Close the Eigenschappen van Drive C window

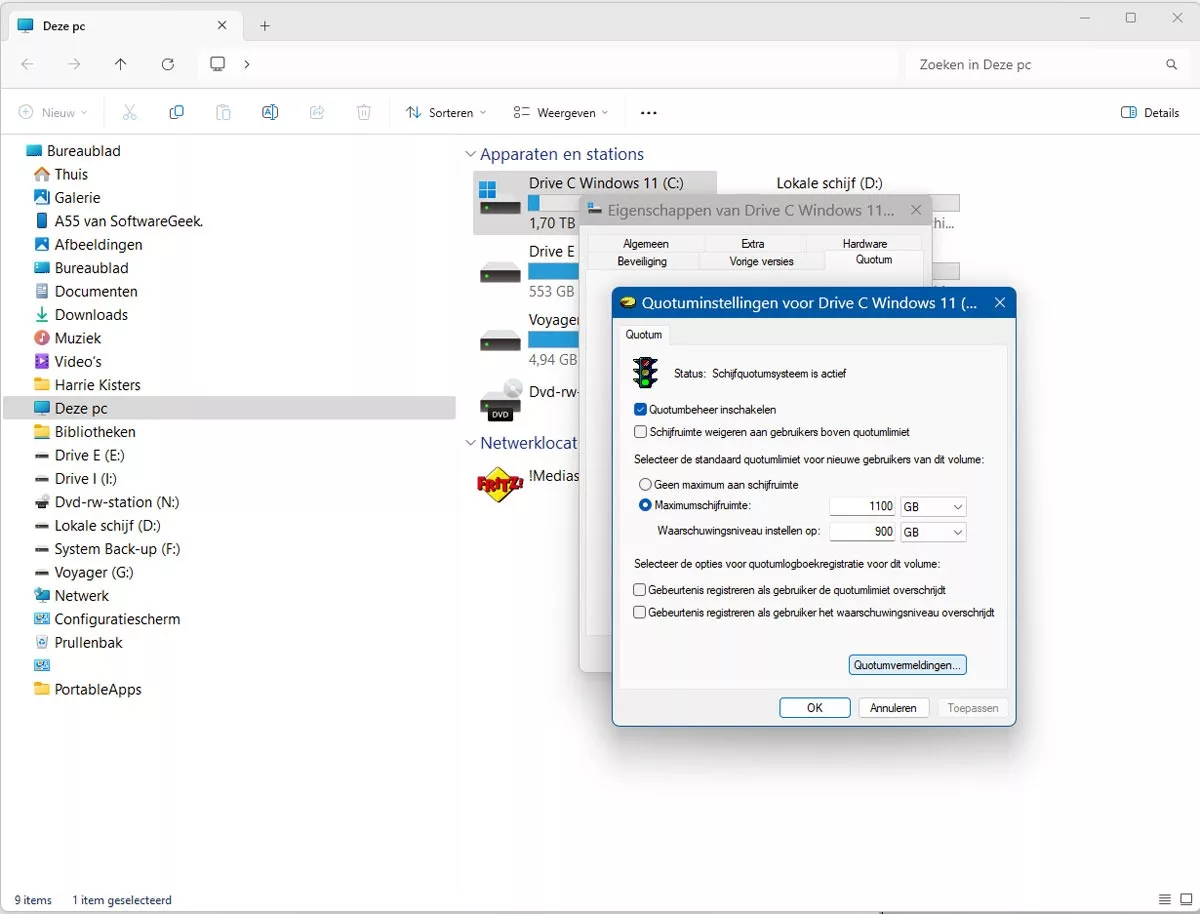tap(916, 210)
